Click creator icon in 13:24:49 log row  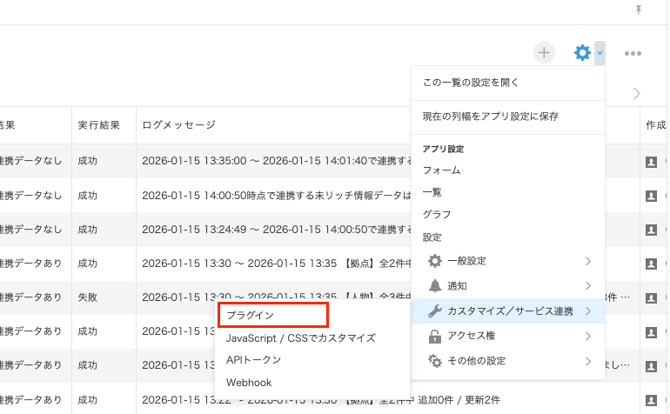[x=651, y=230]
